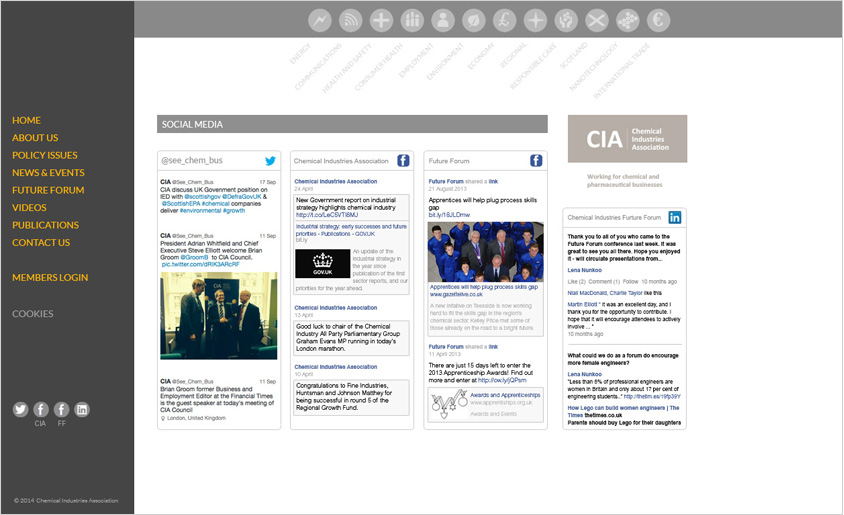Click the CIA logo banner
Viewport: 844px width, 515px height.
tap(628, 139)
